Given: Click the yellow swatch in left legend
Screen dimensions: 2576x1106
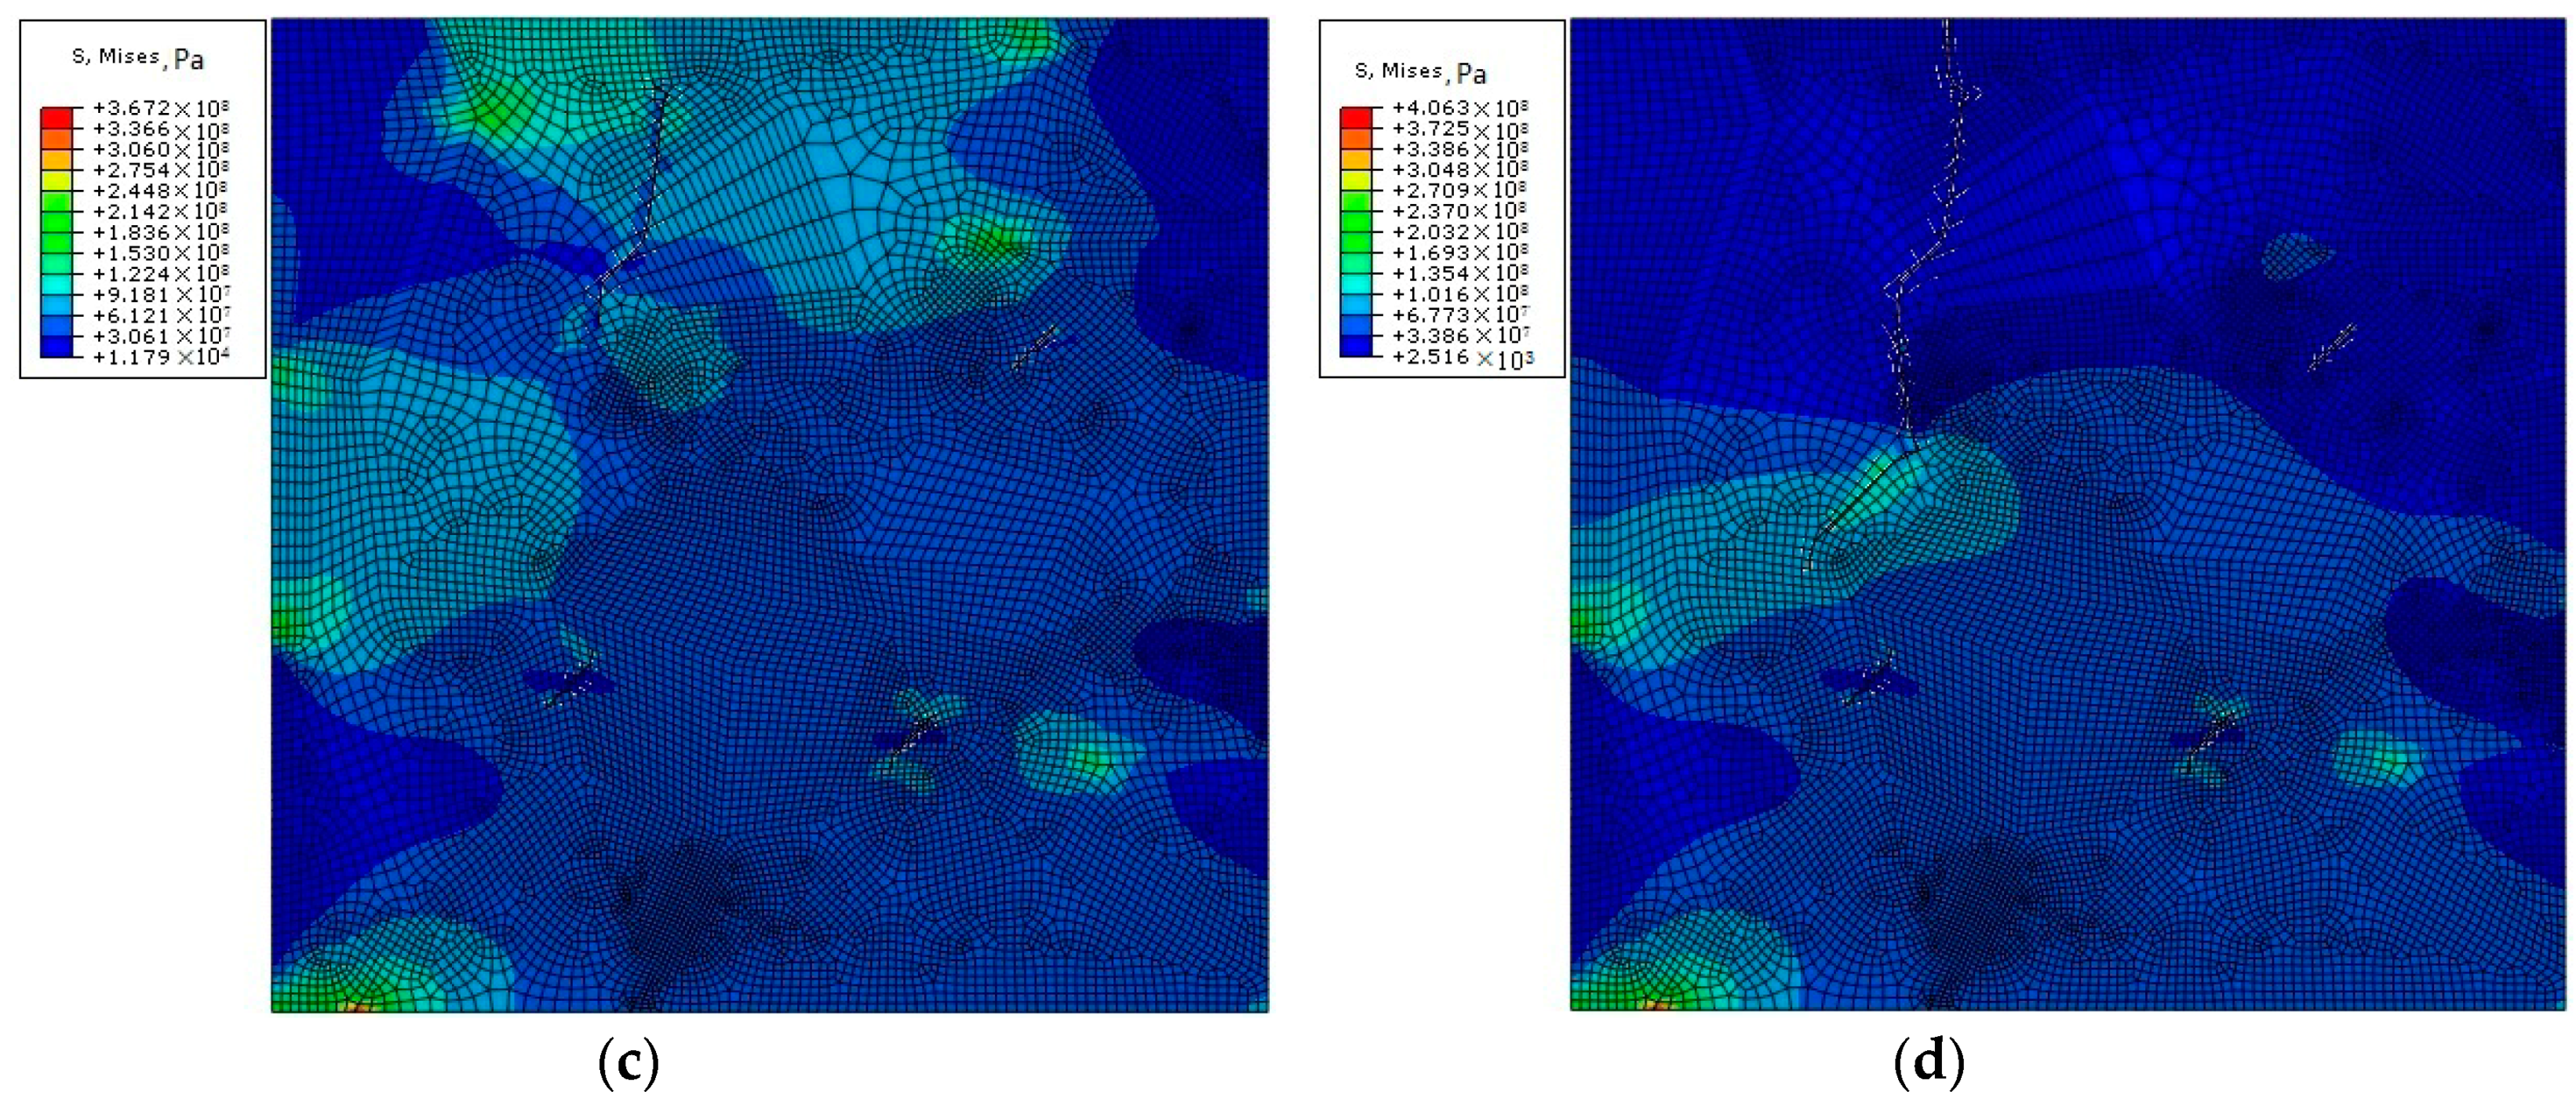Looking at the screenshot, I should click(x=56, y=180).
